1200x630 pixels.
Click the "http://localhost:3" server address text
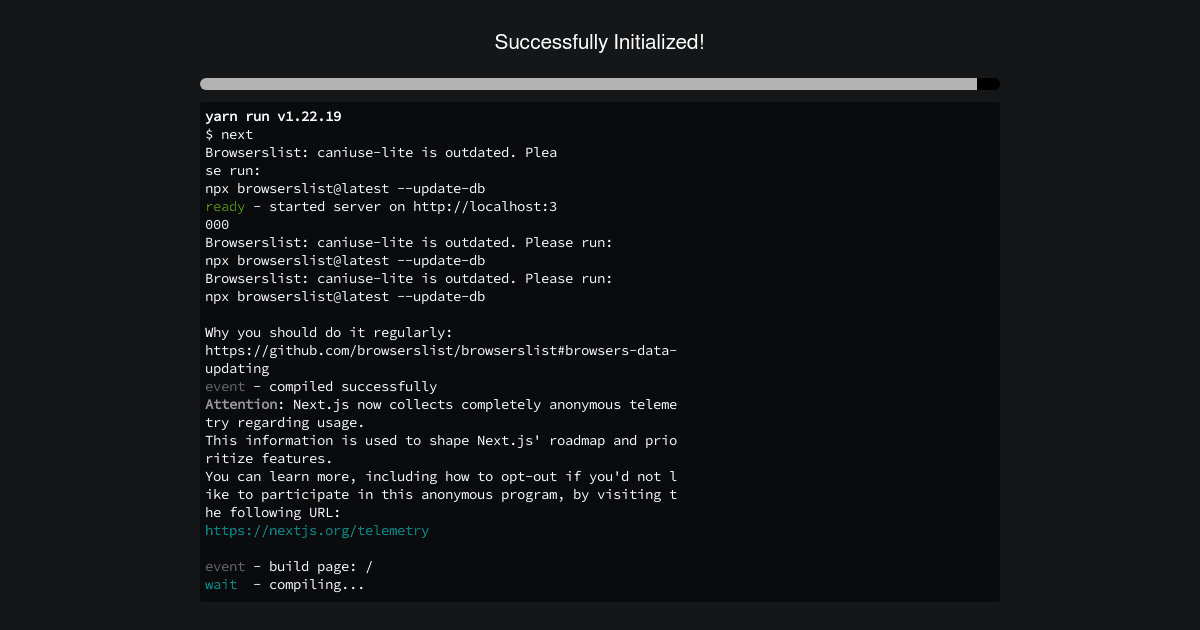(x=485, y=207)
